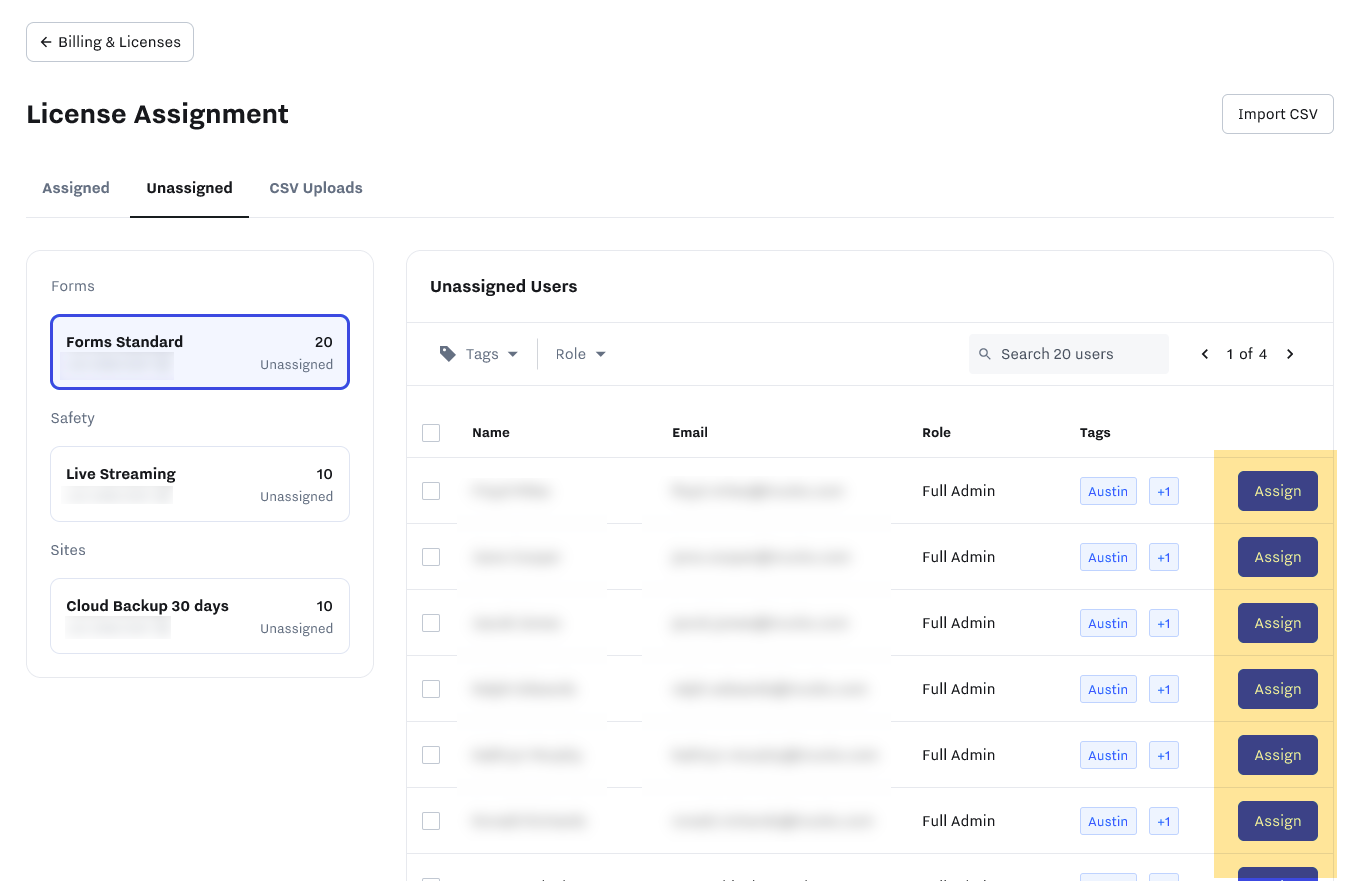Check the sixth user row's checkbox

click(x=431, y=821)
